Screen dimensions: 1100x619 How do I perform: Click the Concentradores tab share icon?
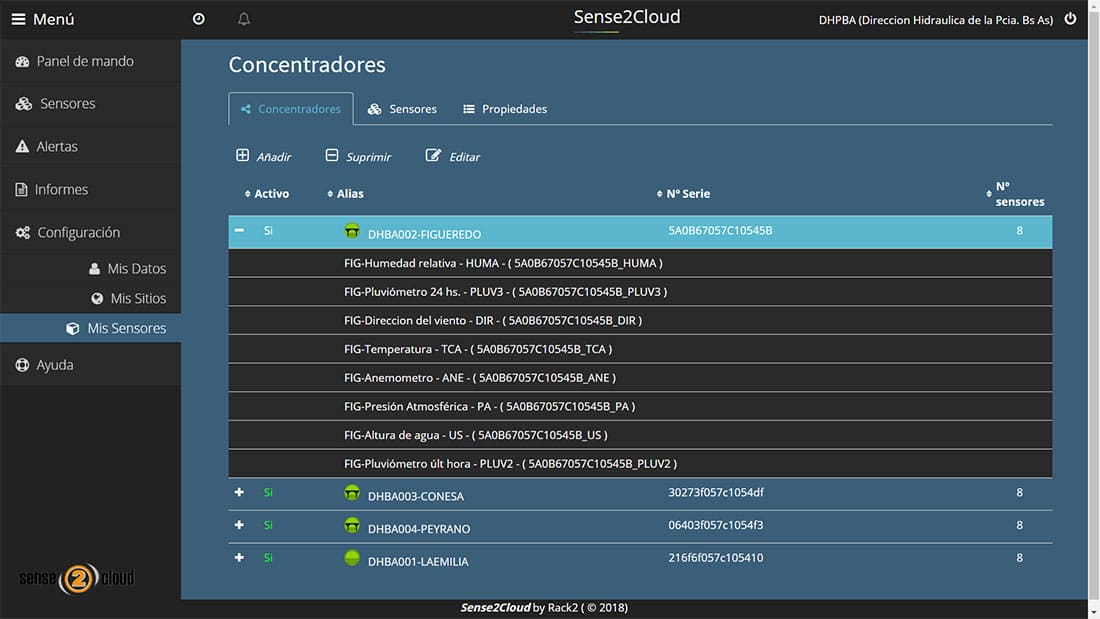[x=246, y=109]
